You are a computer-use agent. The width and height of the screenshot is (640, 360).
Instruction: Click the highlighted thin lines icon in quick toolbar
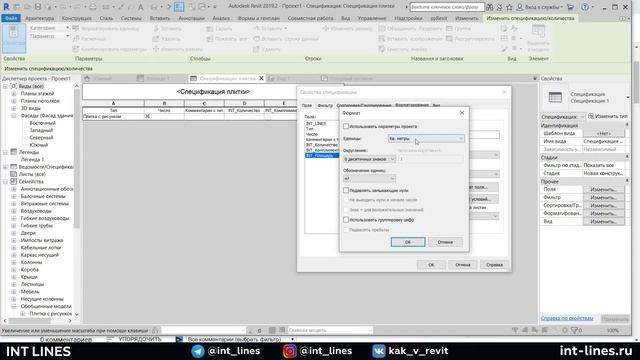179,7
